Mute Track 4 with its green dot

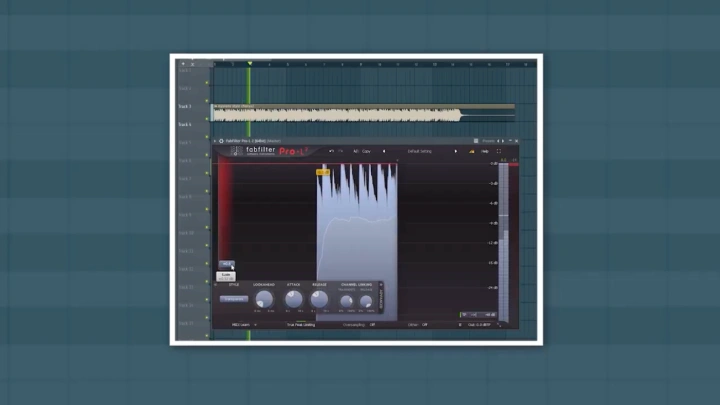pyautogui.click(x=207, y=137)
